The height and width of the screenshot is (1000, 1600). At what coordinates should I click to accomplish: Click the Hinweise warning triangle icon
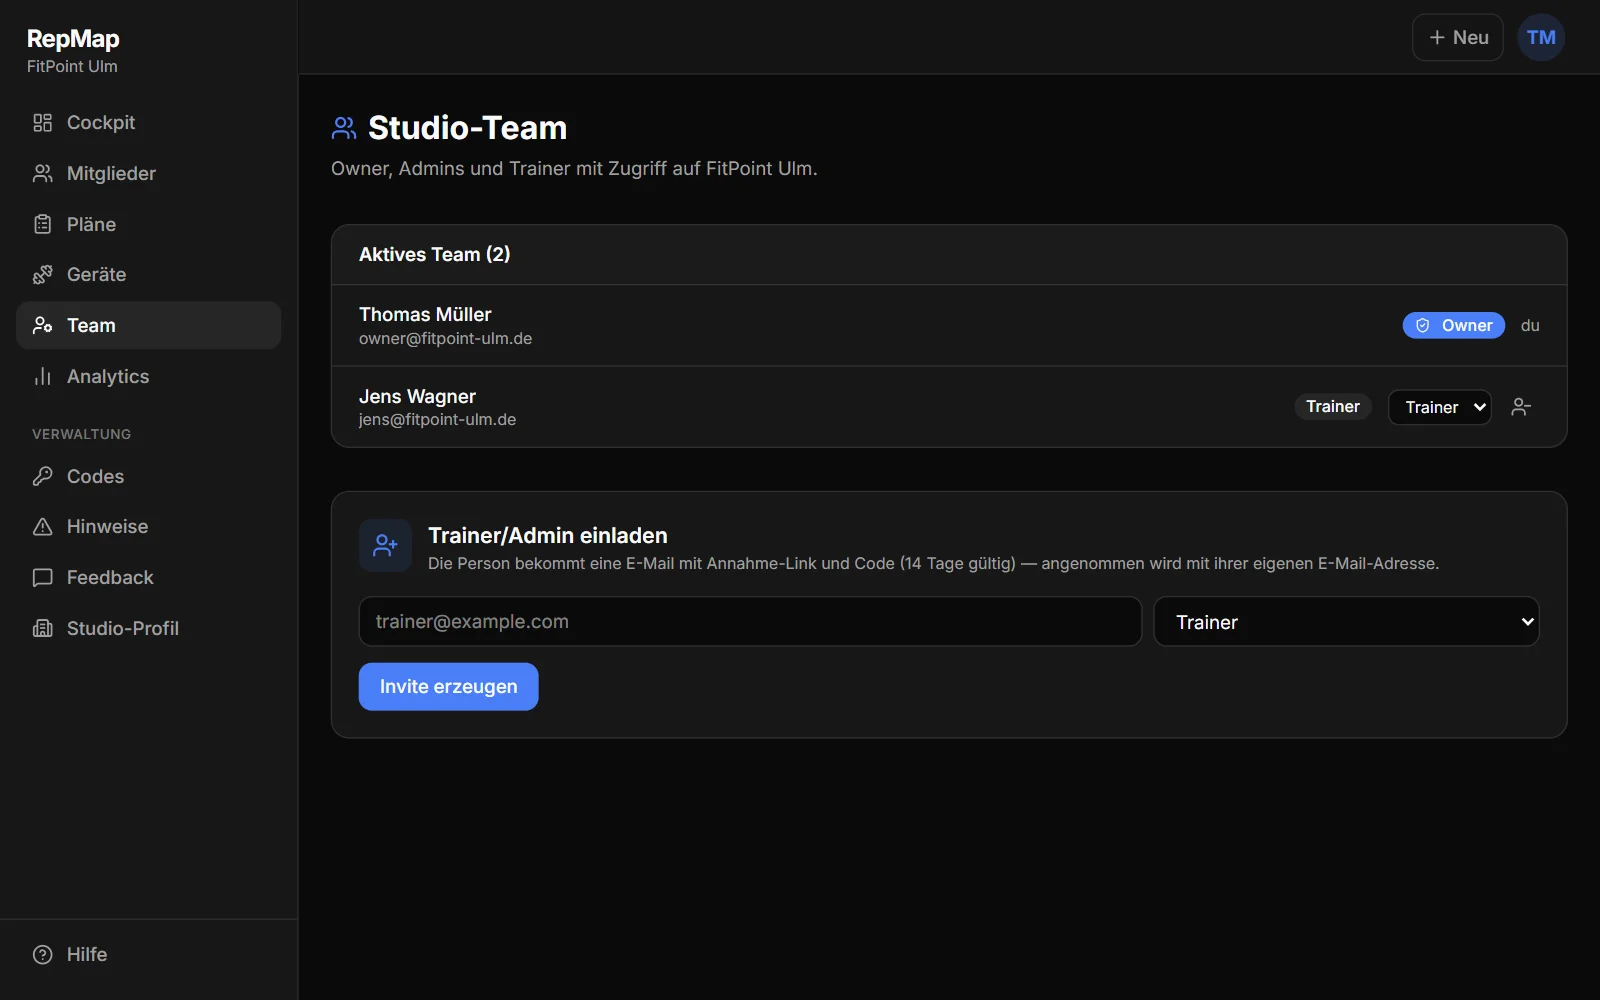tap(42, 527)
